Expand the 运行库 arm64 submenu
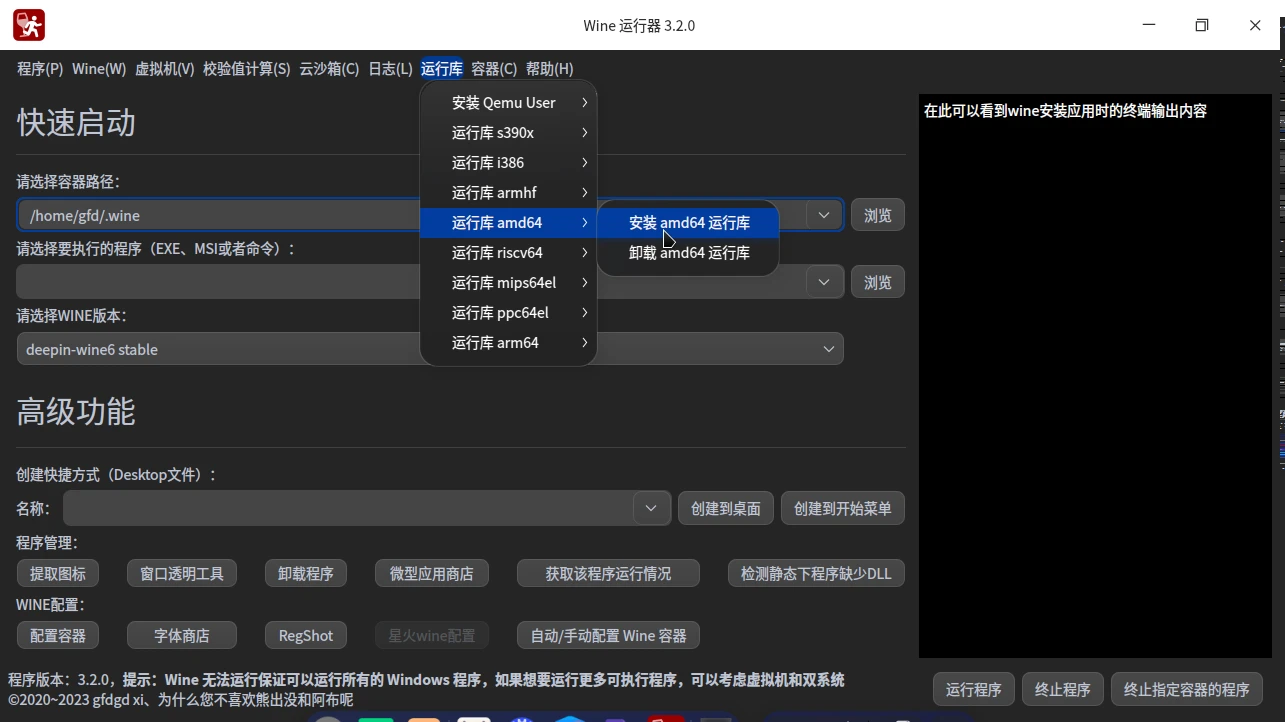This screenshot has width=1285, height=722. [508, 342]
